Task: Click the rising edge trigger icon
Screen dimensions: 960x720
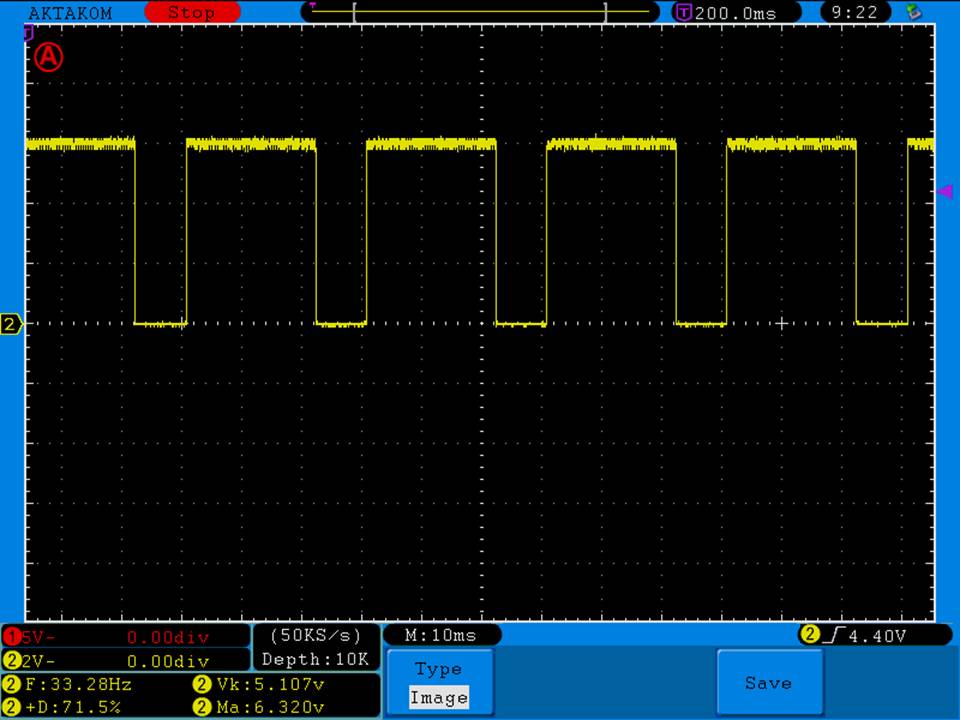Action: pos(834,635)
